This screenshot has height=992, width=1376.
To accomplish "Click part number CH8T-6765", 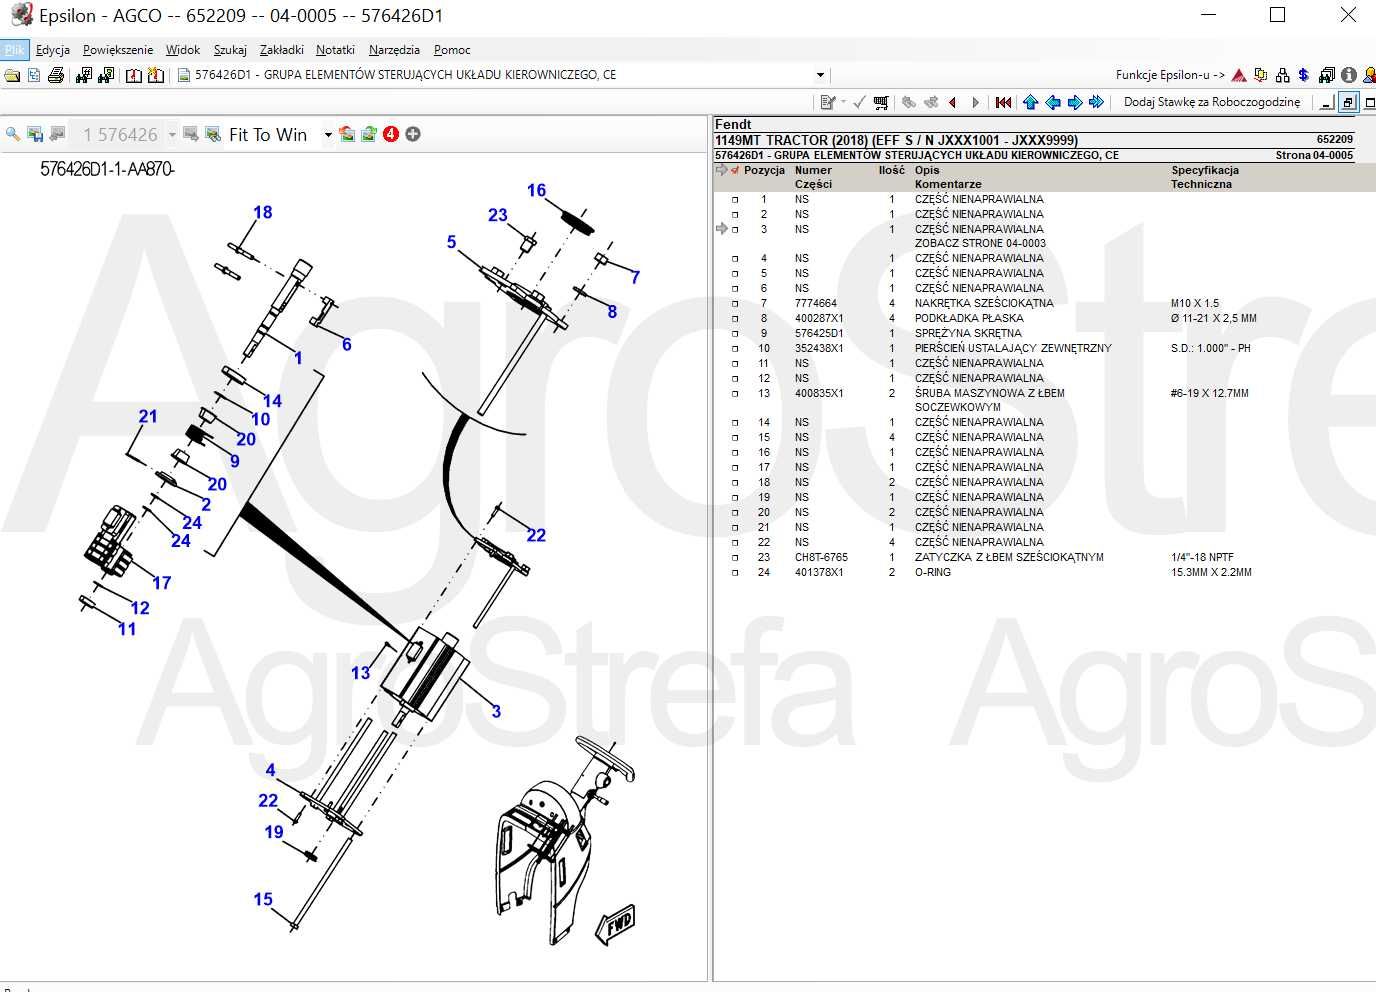I will (x=821, y=558).
